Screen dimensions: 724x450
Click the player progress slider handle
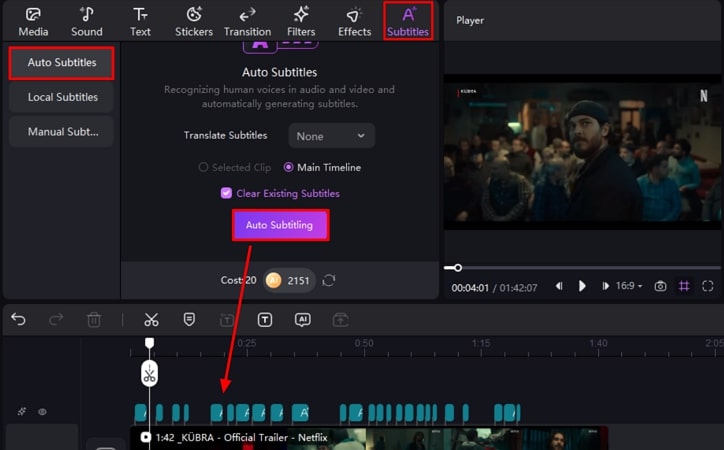[458, 268]
